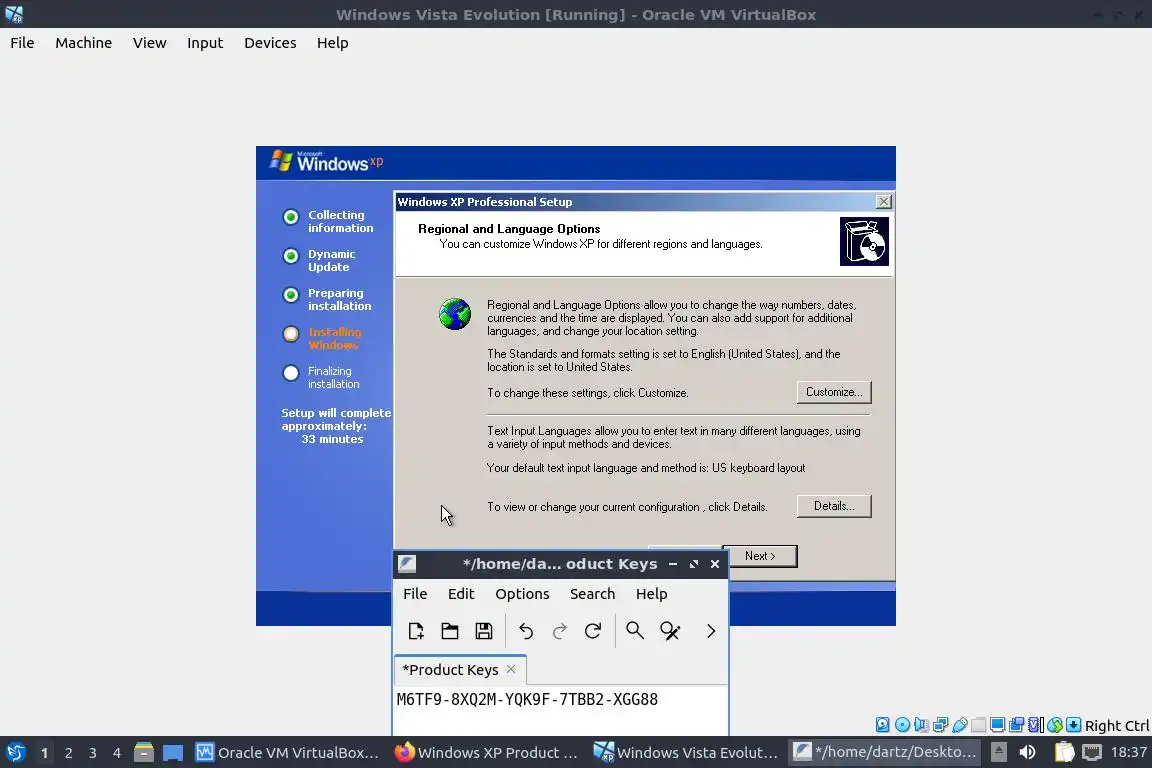1152x768 pixels.
Task: Switch to /home/dartz/Desktop editor taskbar entry
Action: [x=885, y=753]
